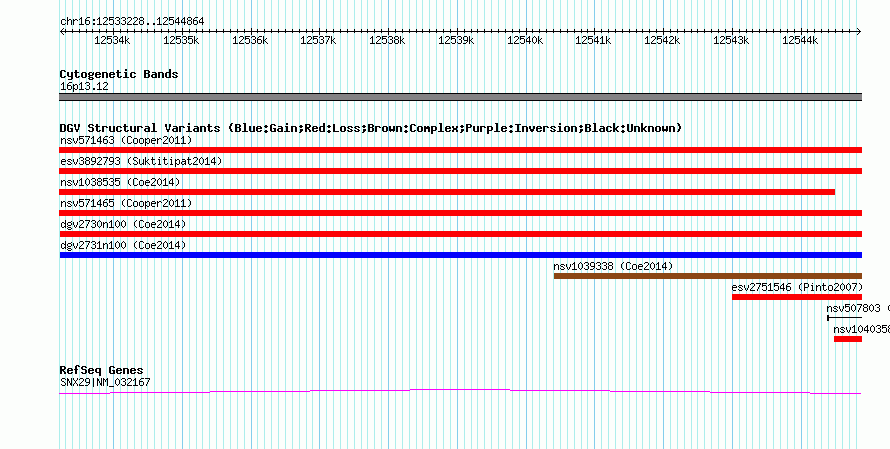Select the RefSeq Genes track title

click(101, 371)
